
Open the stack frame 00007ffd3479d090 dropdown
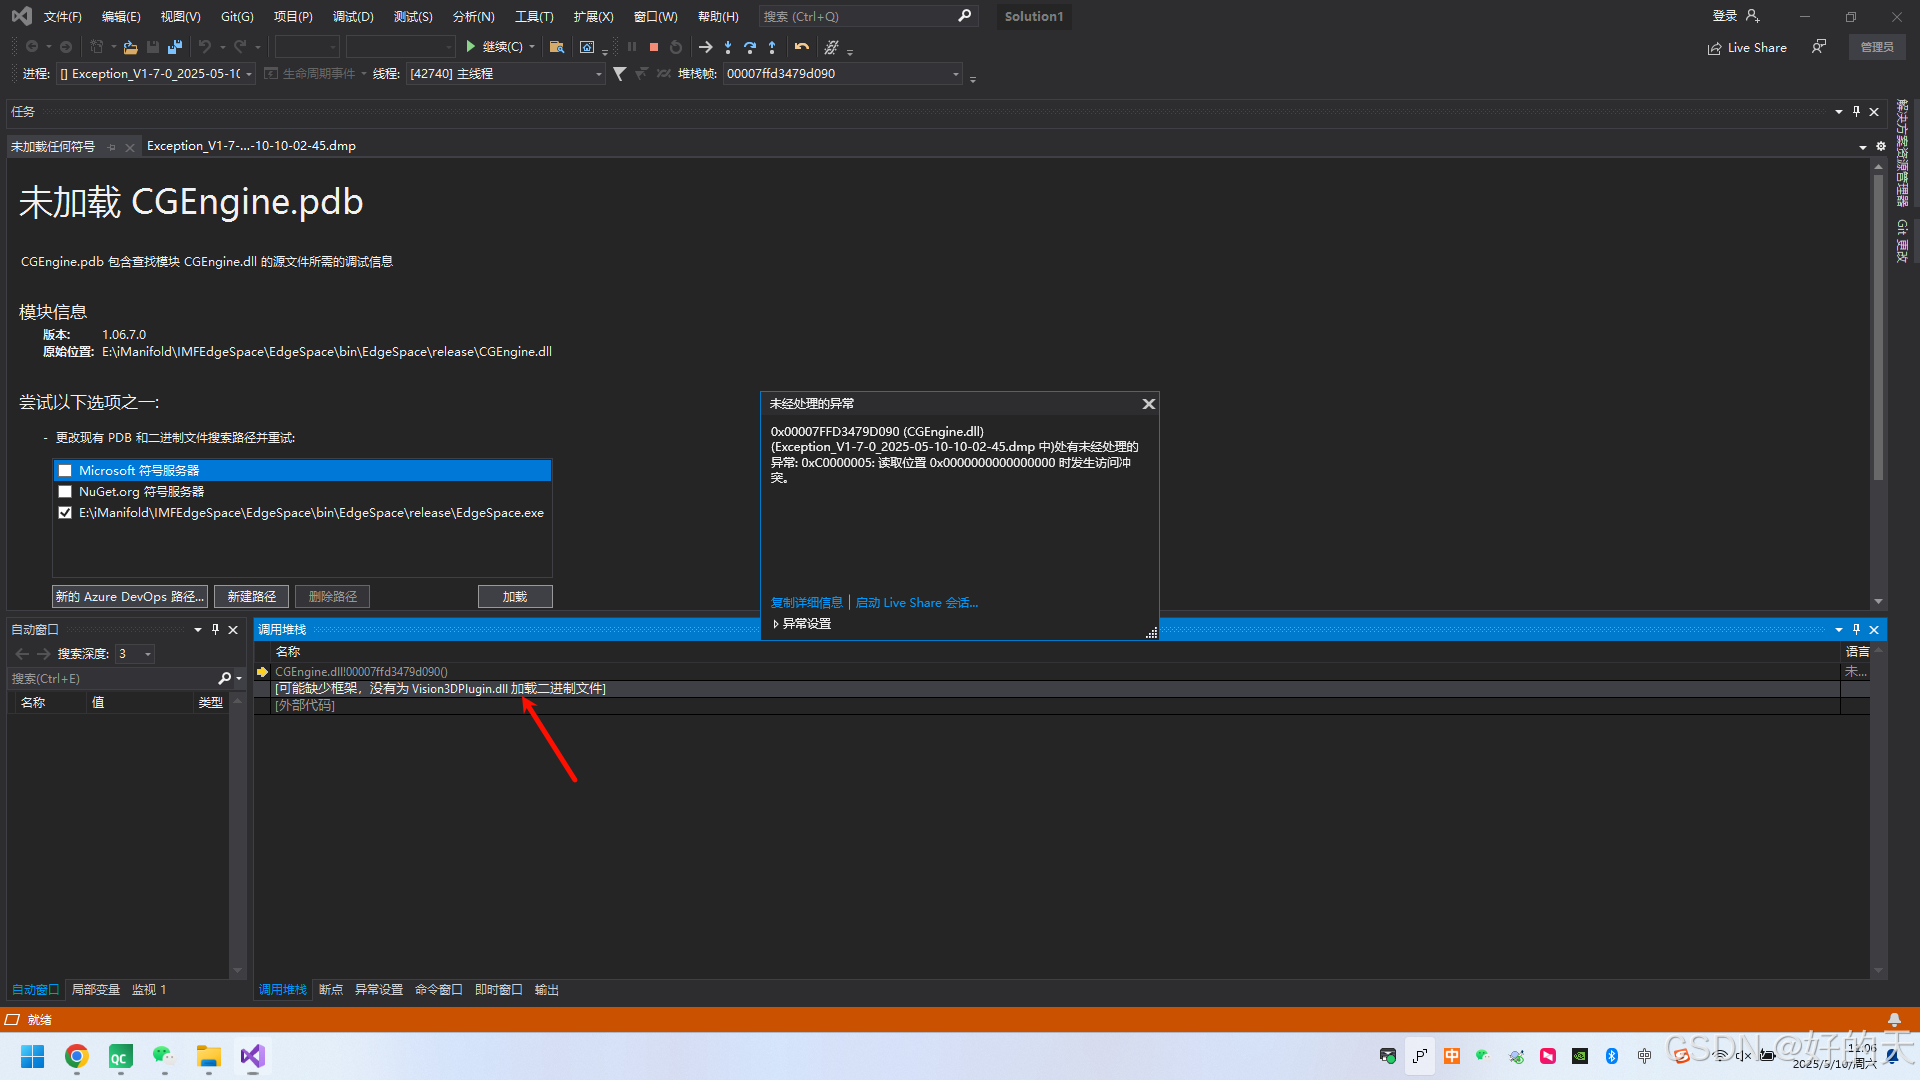click(x=955, y=74)
